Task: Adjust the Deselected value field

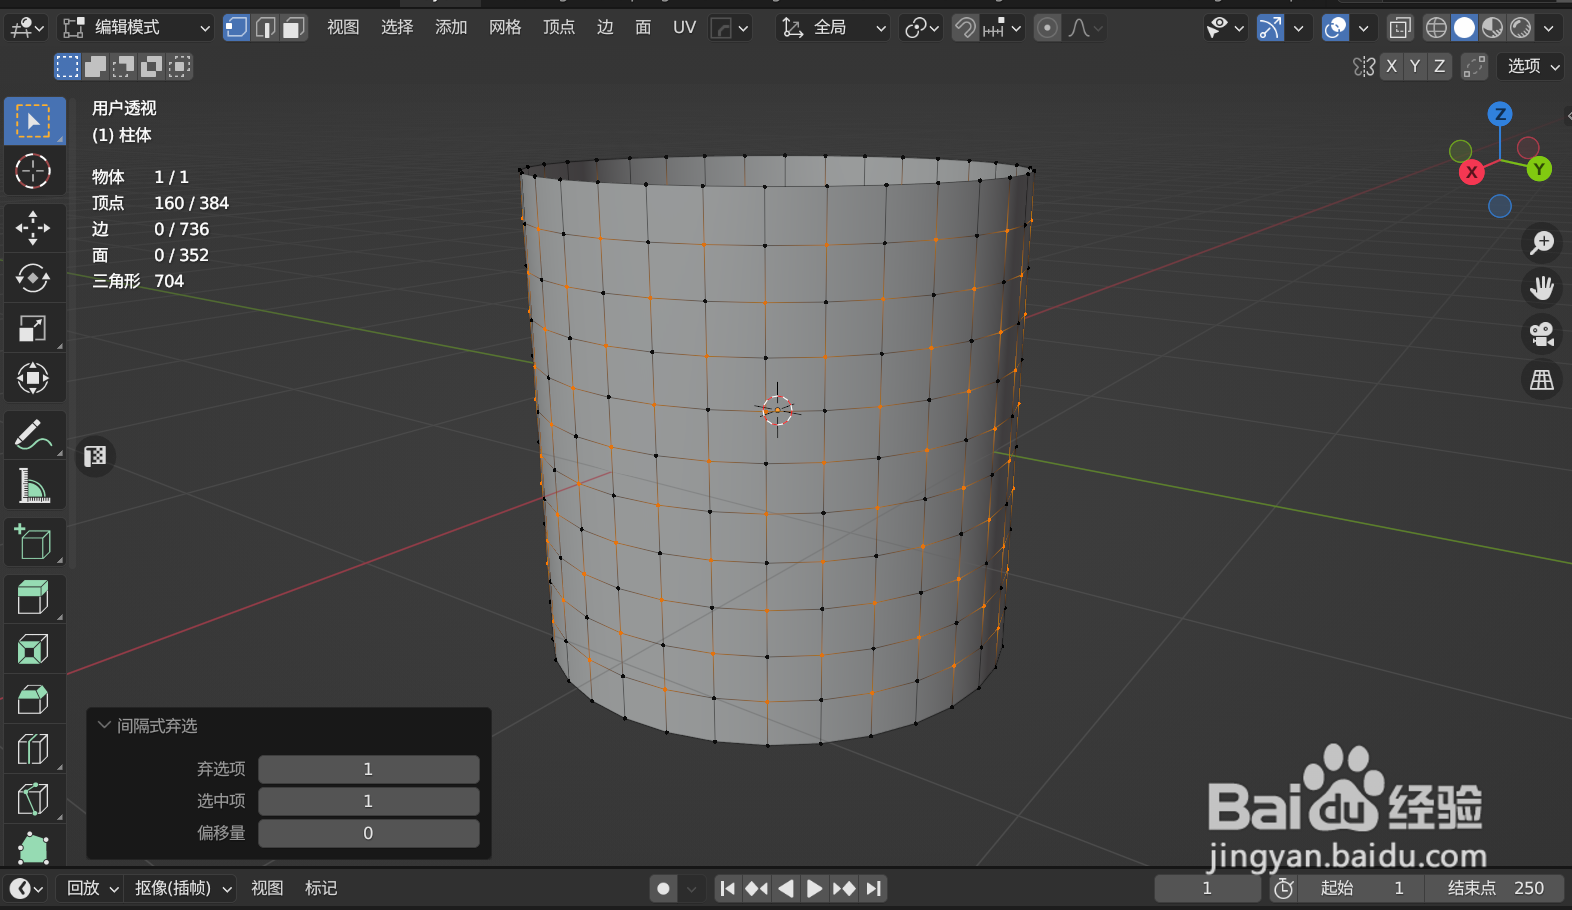Action: pyautogui.click(x=368, y=769)
